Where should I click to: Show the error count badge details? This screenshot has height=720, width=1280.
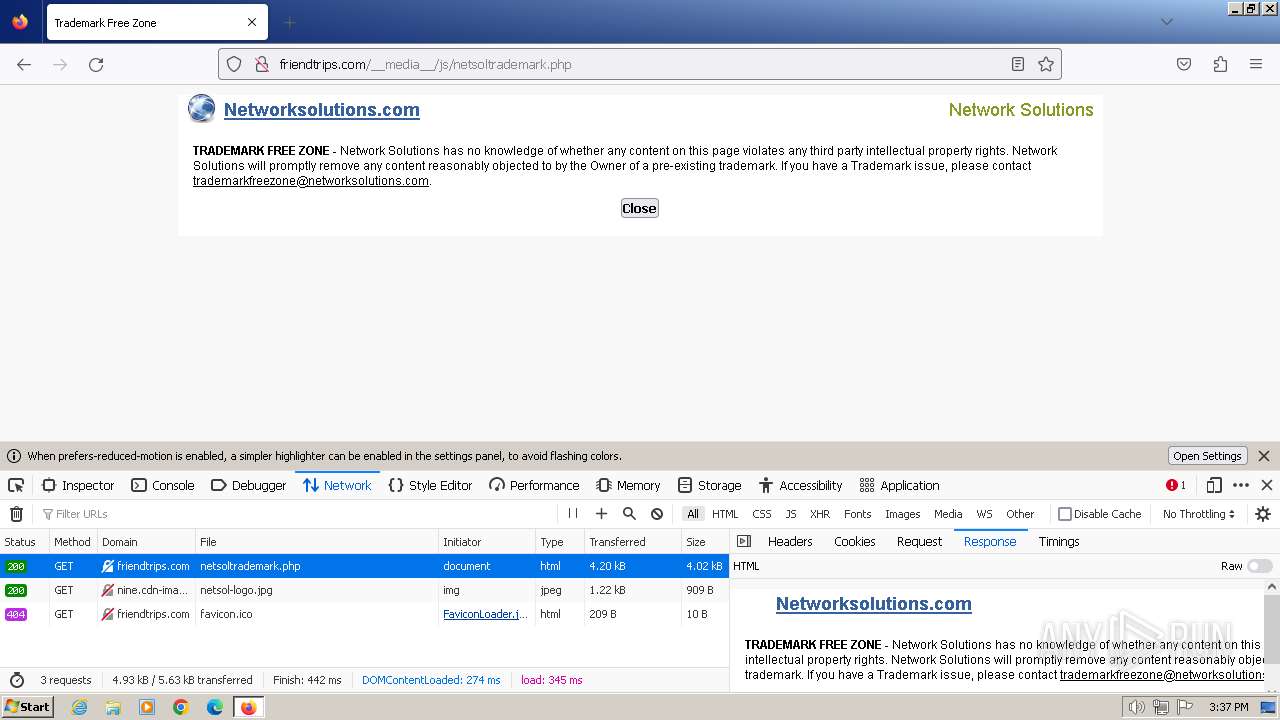click(x=1176, y=485)
